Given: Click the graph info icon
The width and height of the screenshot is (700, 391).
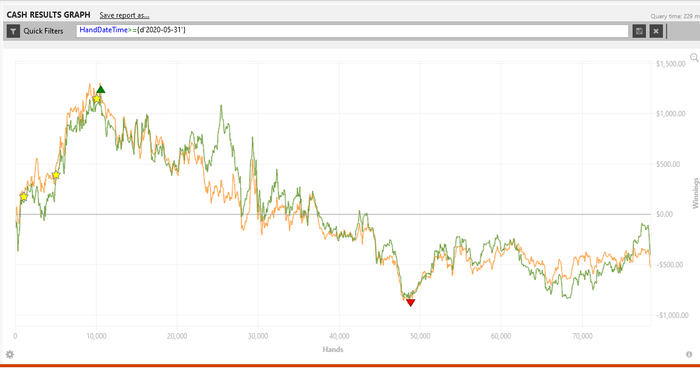Looking at the screenshot, I should coord(689,354).
